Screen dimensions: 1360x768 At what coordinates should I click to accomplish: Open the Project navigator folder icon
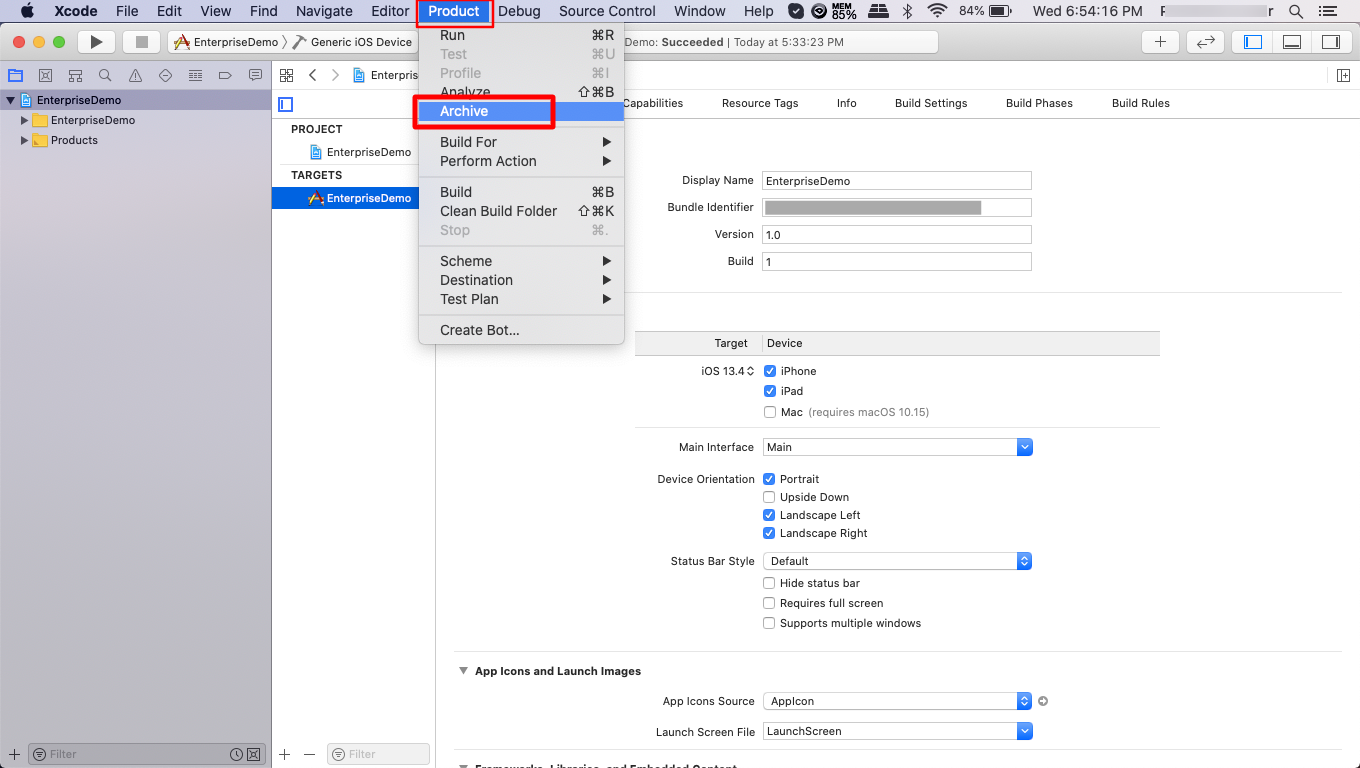(x=15, y=75)
